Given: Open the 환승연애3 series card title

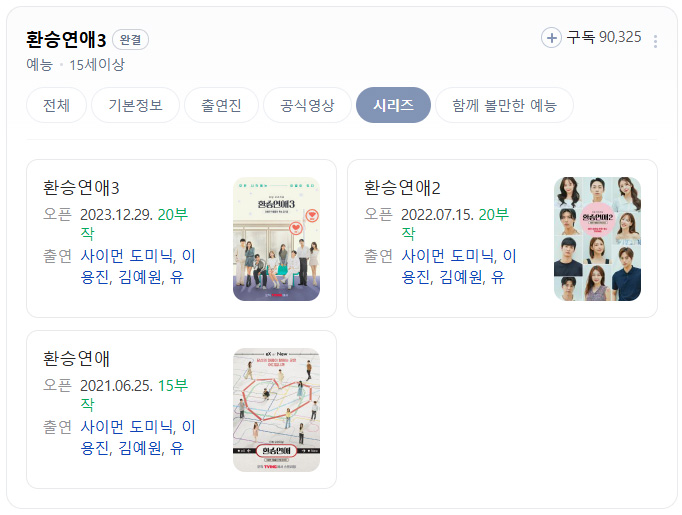Looking at the screenshot, I should 81,188.
